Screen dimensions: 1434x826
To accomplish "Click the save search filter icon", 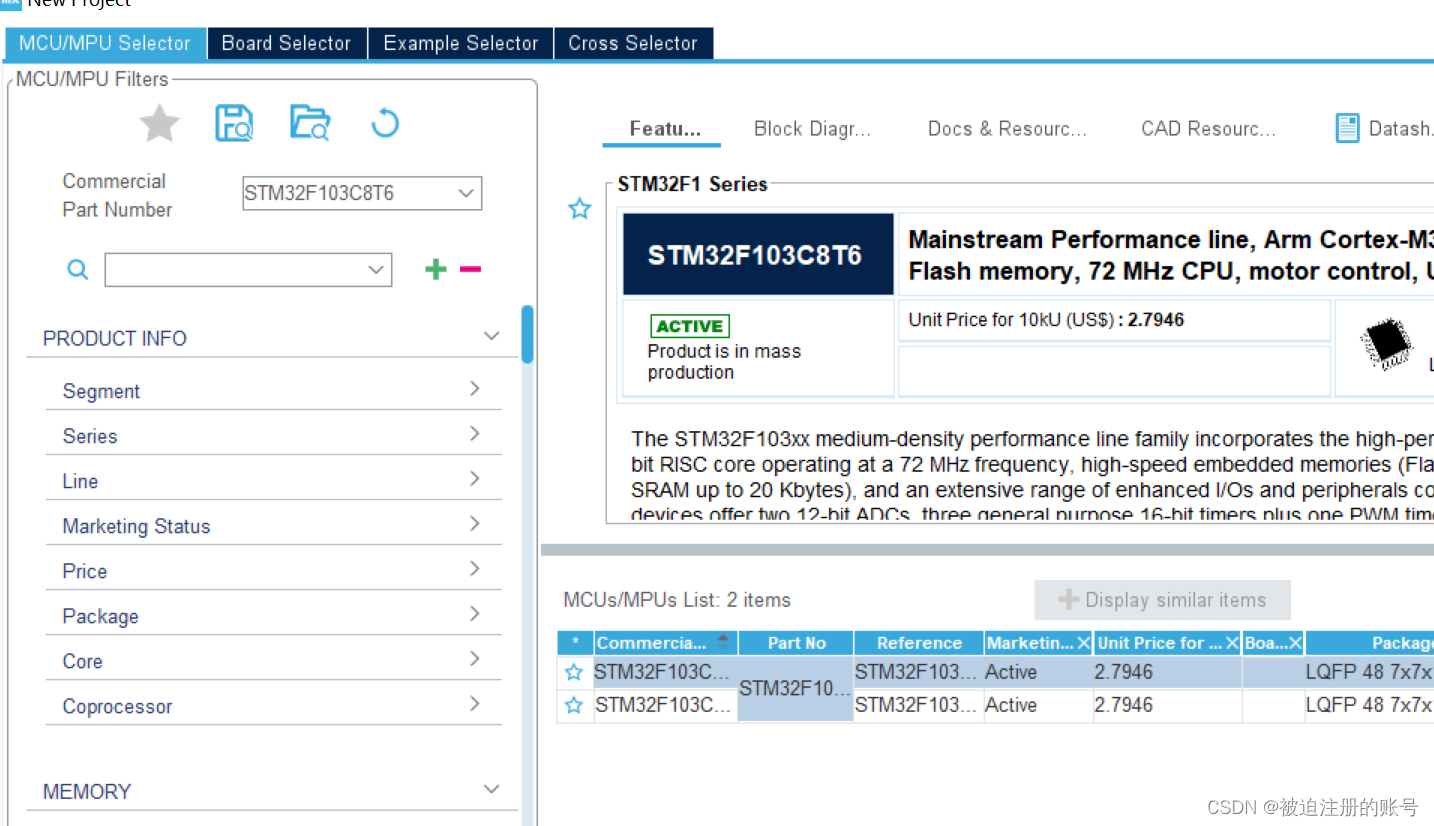I will click(x=234, y=123).
